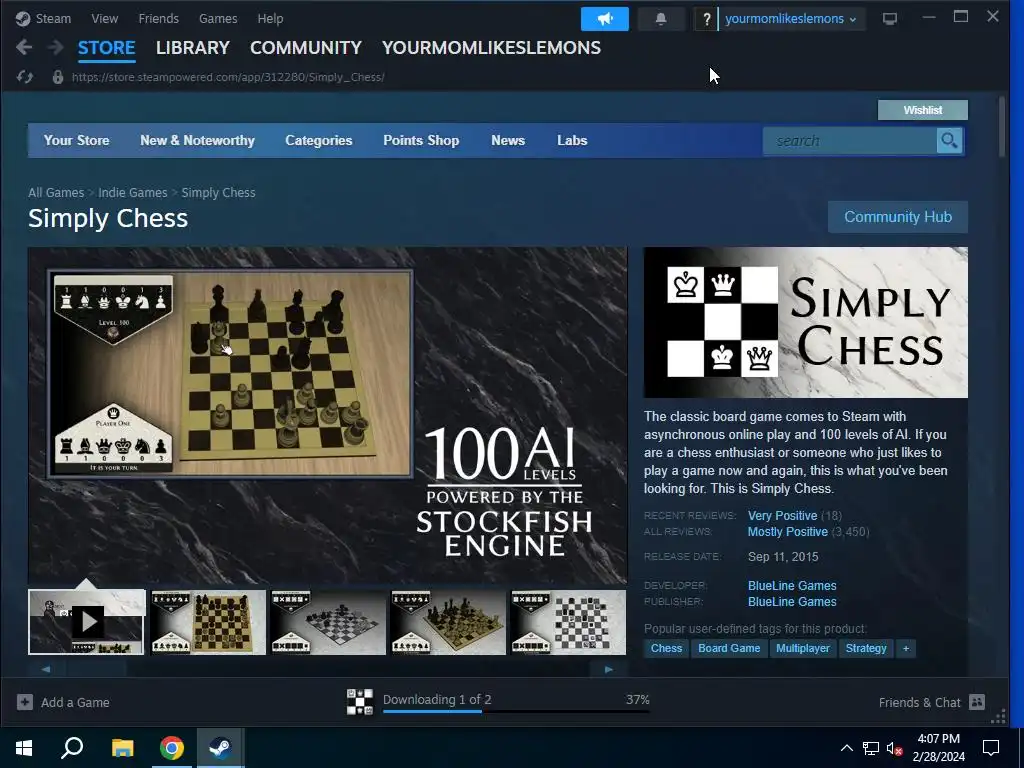
Task: Click the page vertical scrollbar
Action: coord(1002,127)
